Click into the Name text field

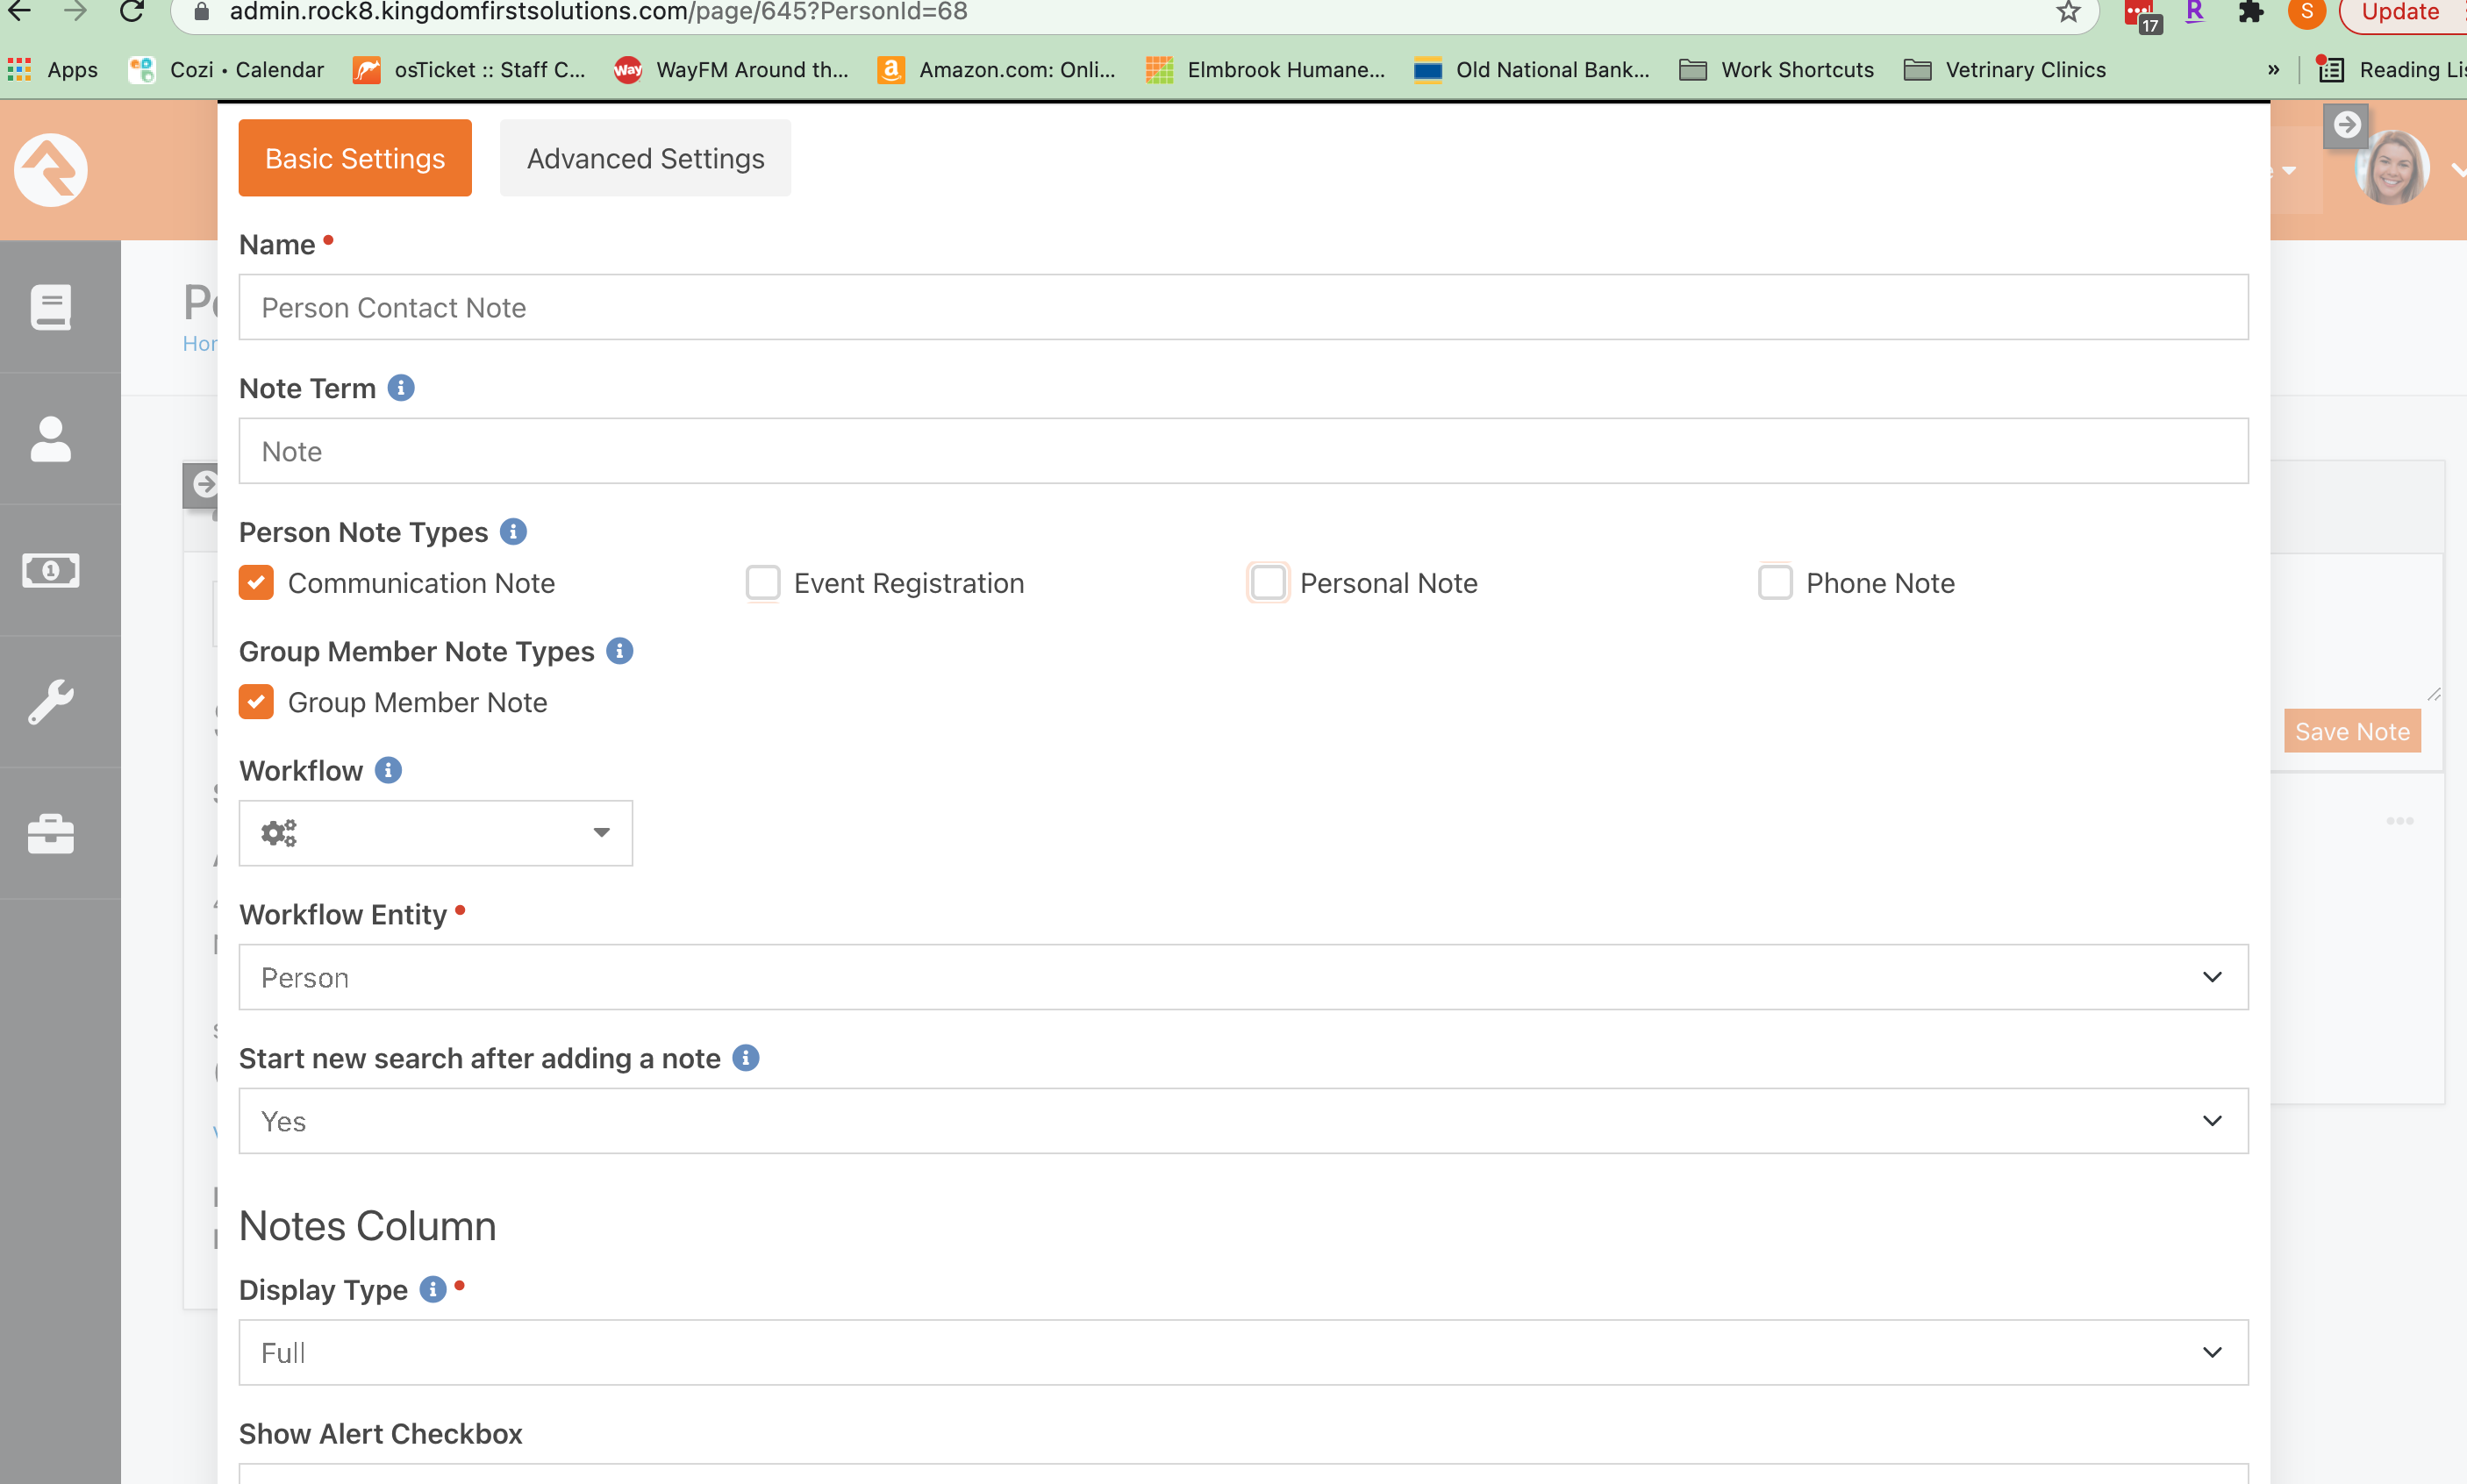pyautogui.click(x=1243, y=308)
